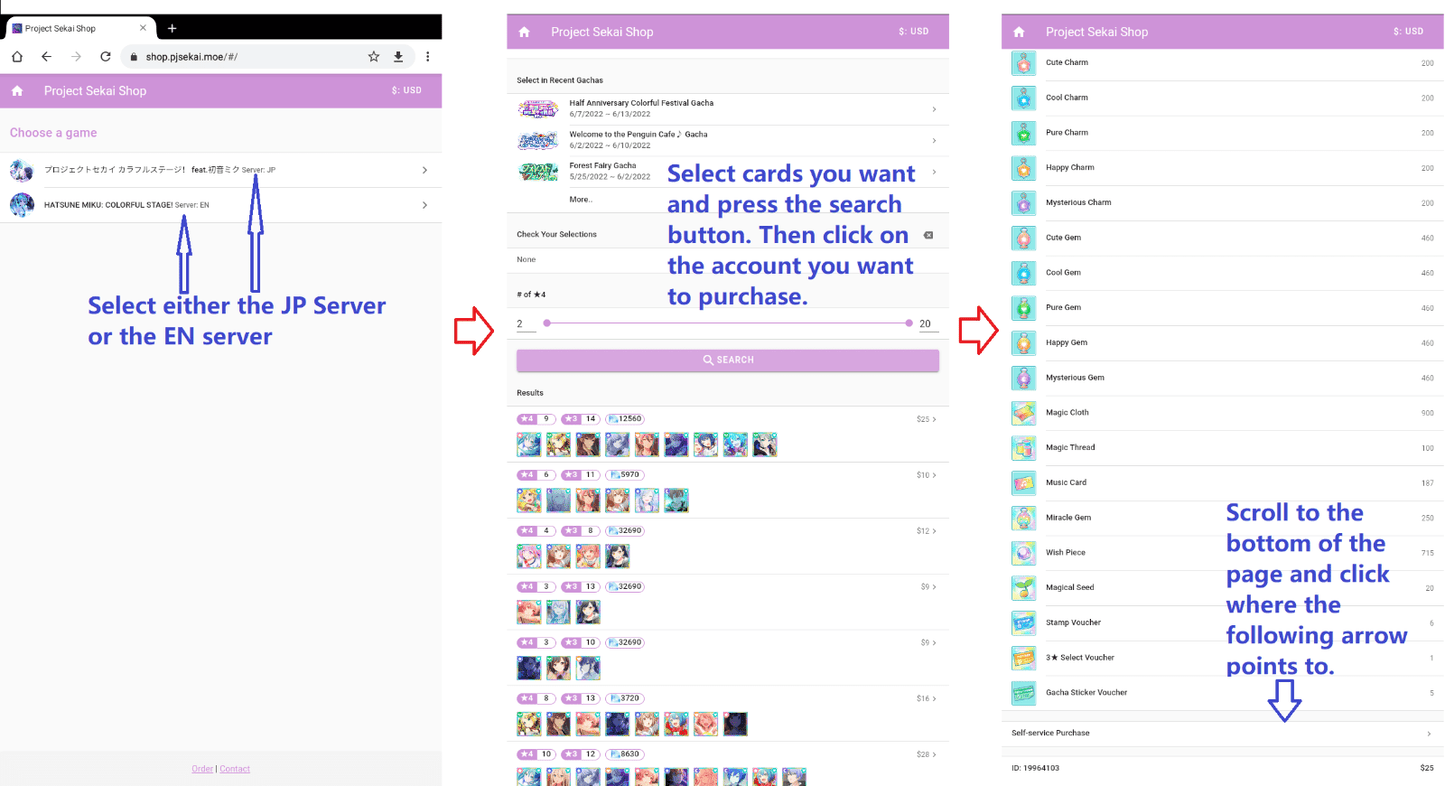Viewport: 1445px width, 786px height.
Task: Click the Wish Piece item icon
Action: tap(1024, 553)
